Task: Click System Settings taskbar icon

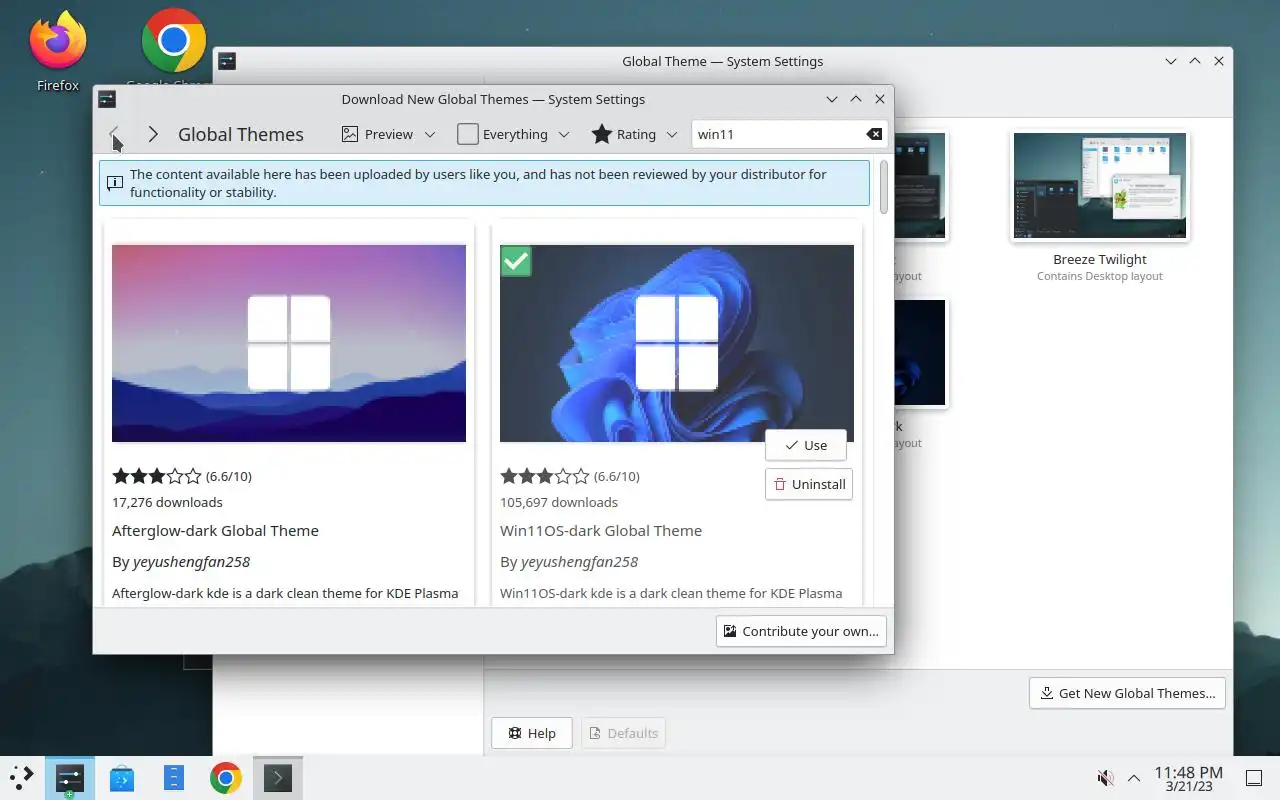Action: [69, 778]
